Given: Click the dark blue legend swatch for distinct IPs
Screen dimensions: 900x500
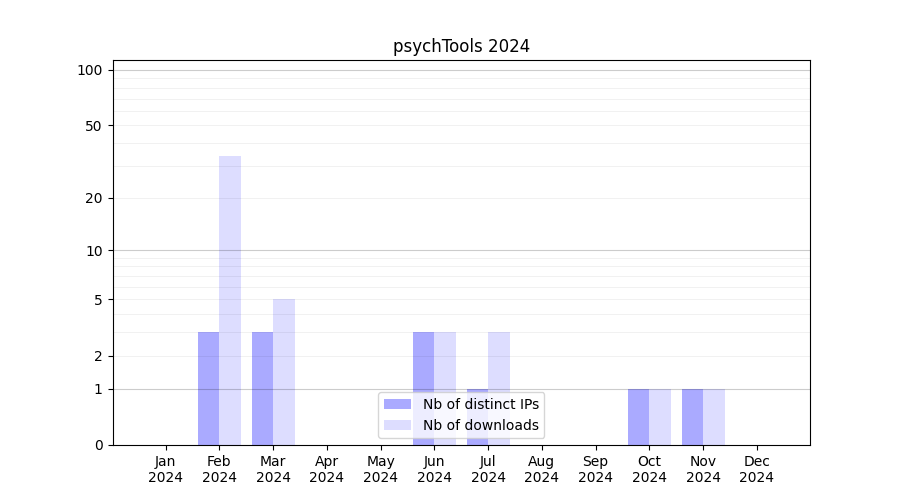Looking at the screenshot, I should pos(397,404).
